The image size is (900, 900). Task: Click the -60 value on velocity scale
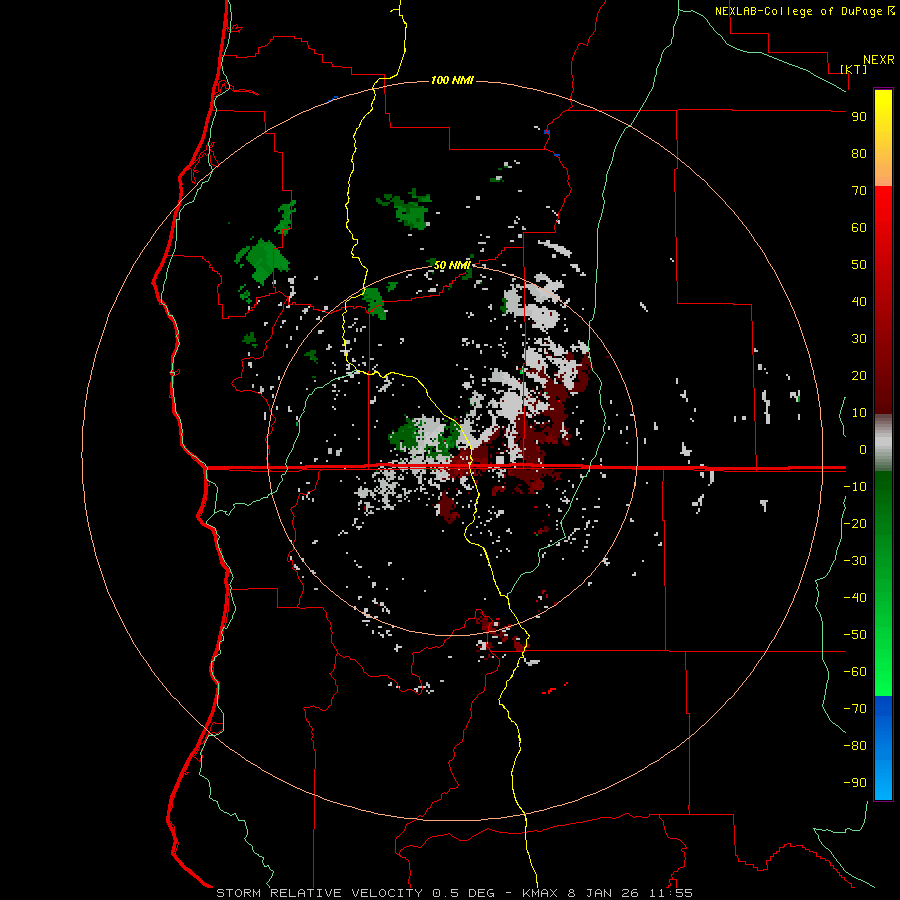pos(855,672)
